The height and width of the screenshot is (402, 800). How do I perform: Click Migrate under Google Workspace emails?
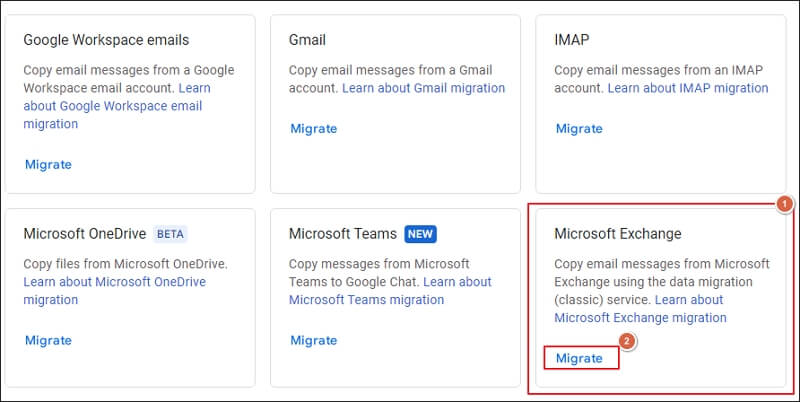(48, 164)
